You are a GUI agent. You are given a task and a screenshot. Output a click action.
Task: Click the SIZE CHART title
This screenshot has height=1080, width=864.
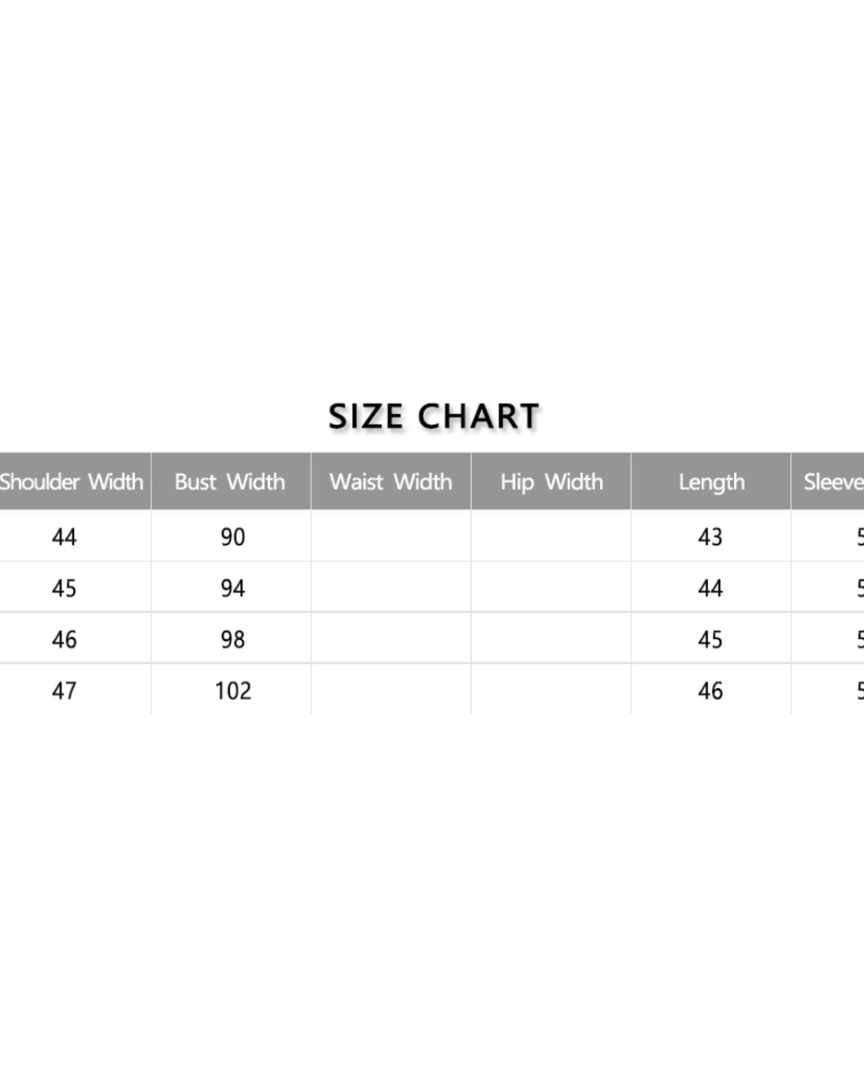tap(434, 416)
